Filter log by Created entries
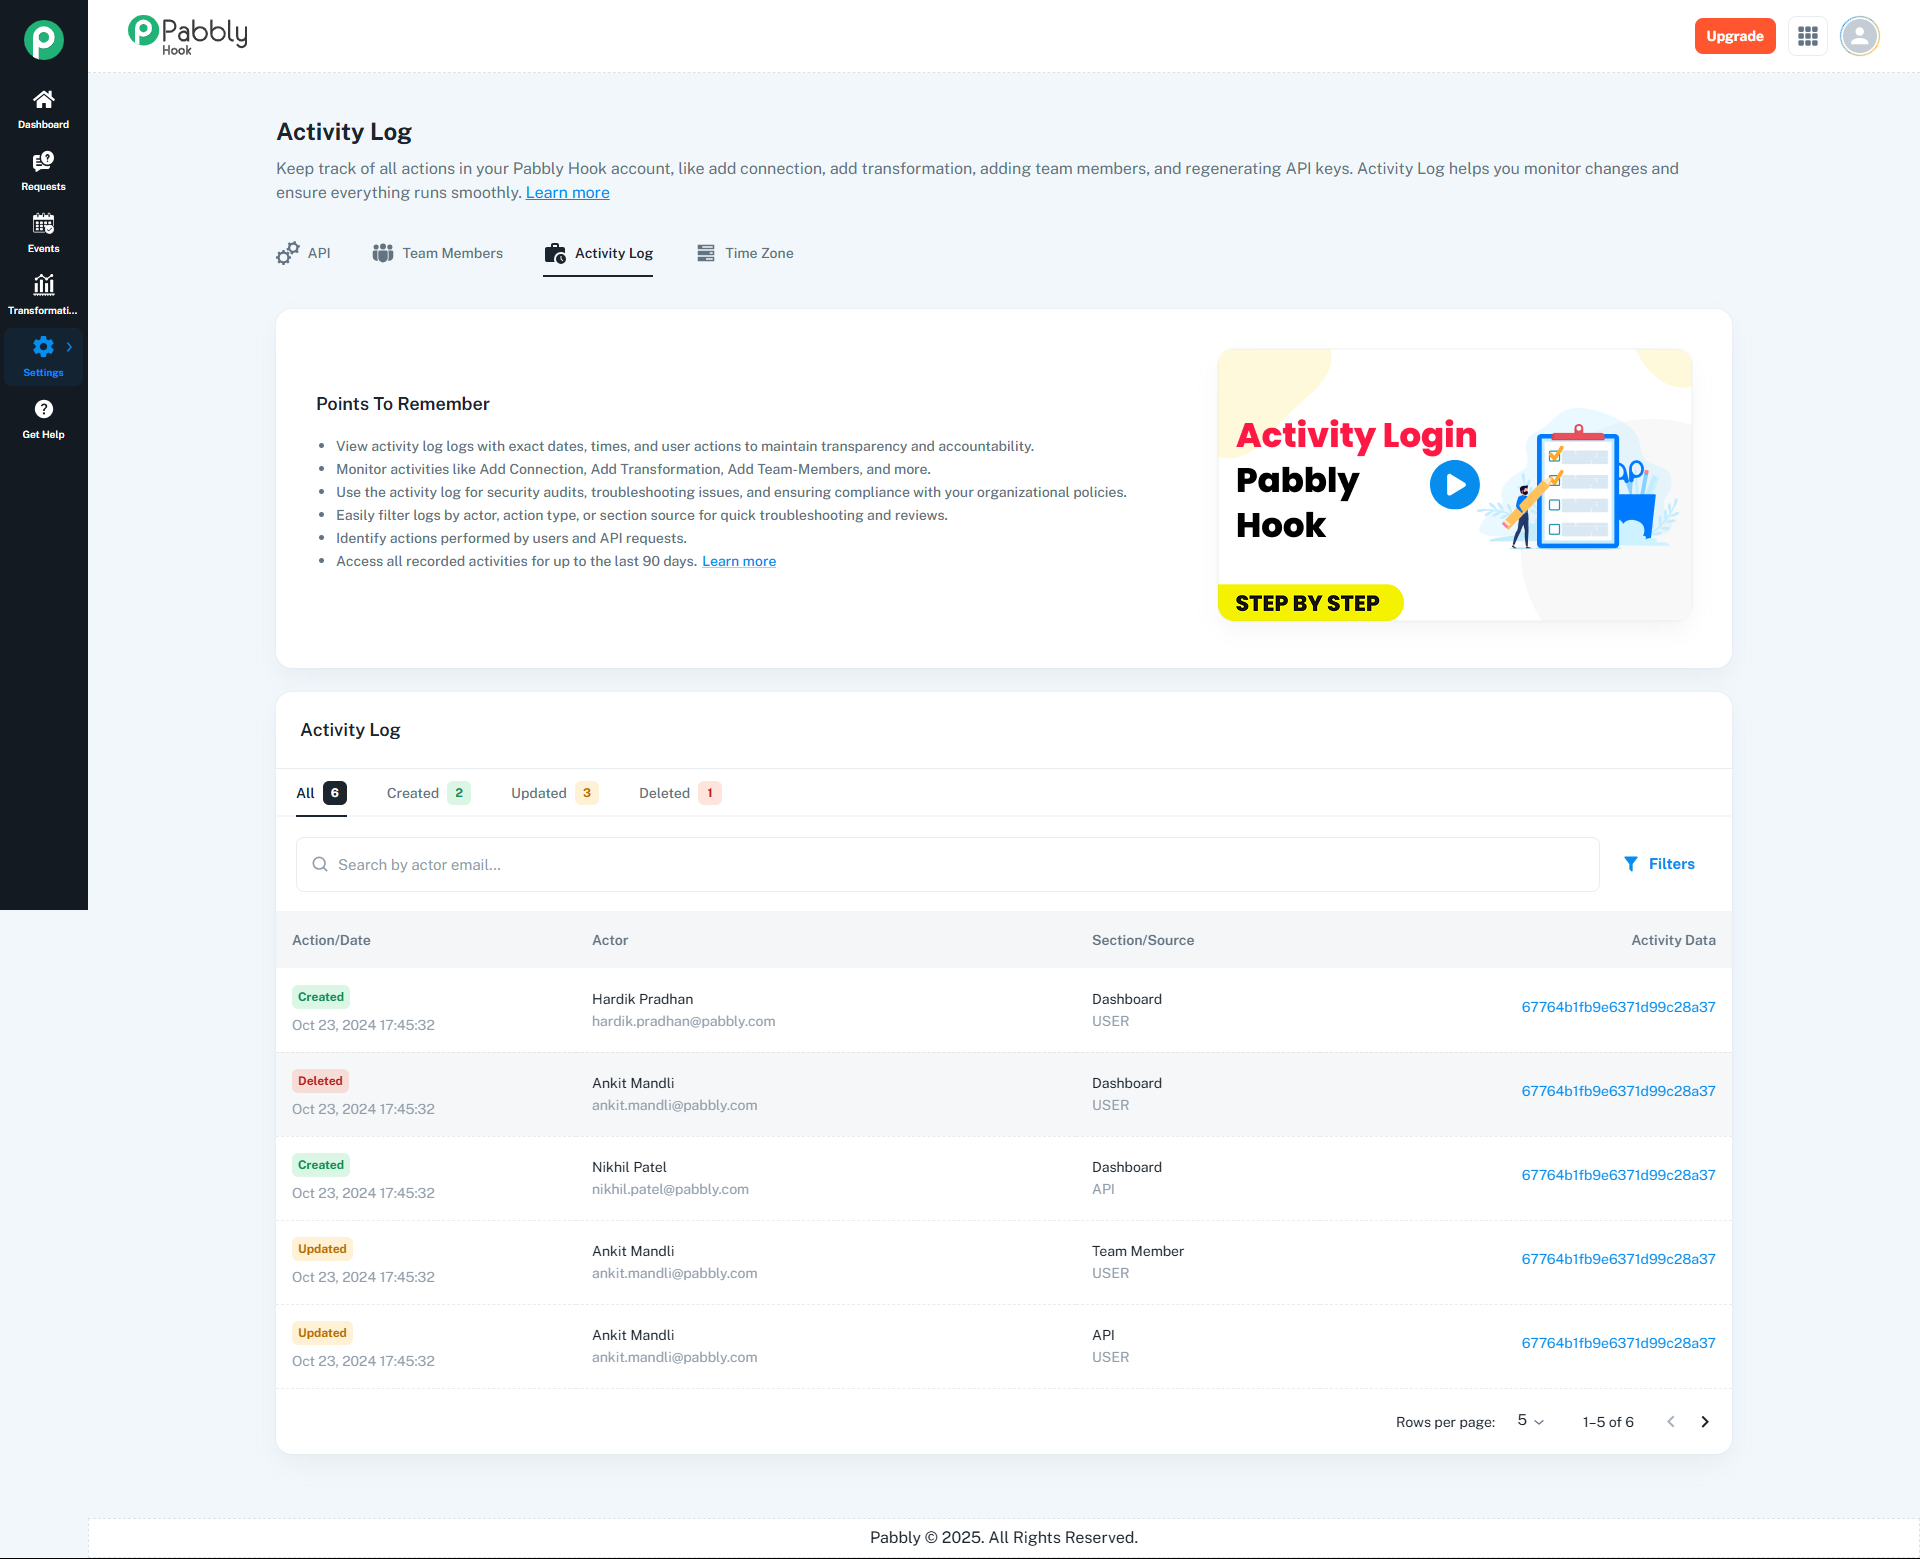1920x1559 pixels. click(428, 793)
